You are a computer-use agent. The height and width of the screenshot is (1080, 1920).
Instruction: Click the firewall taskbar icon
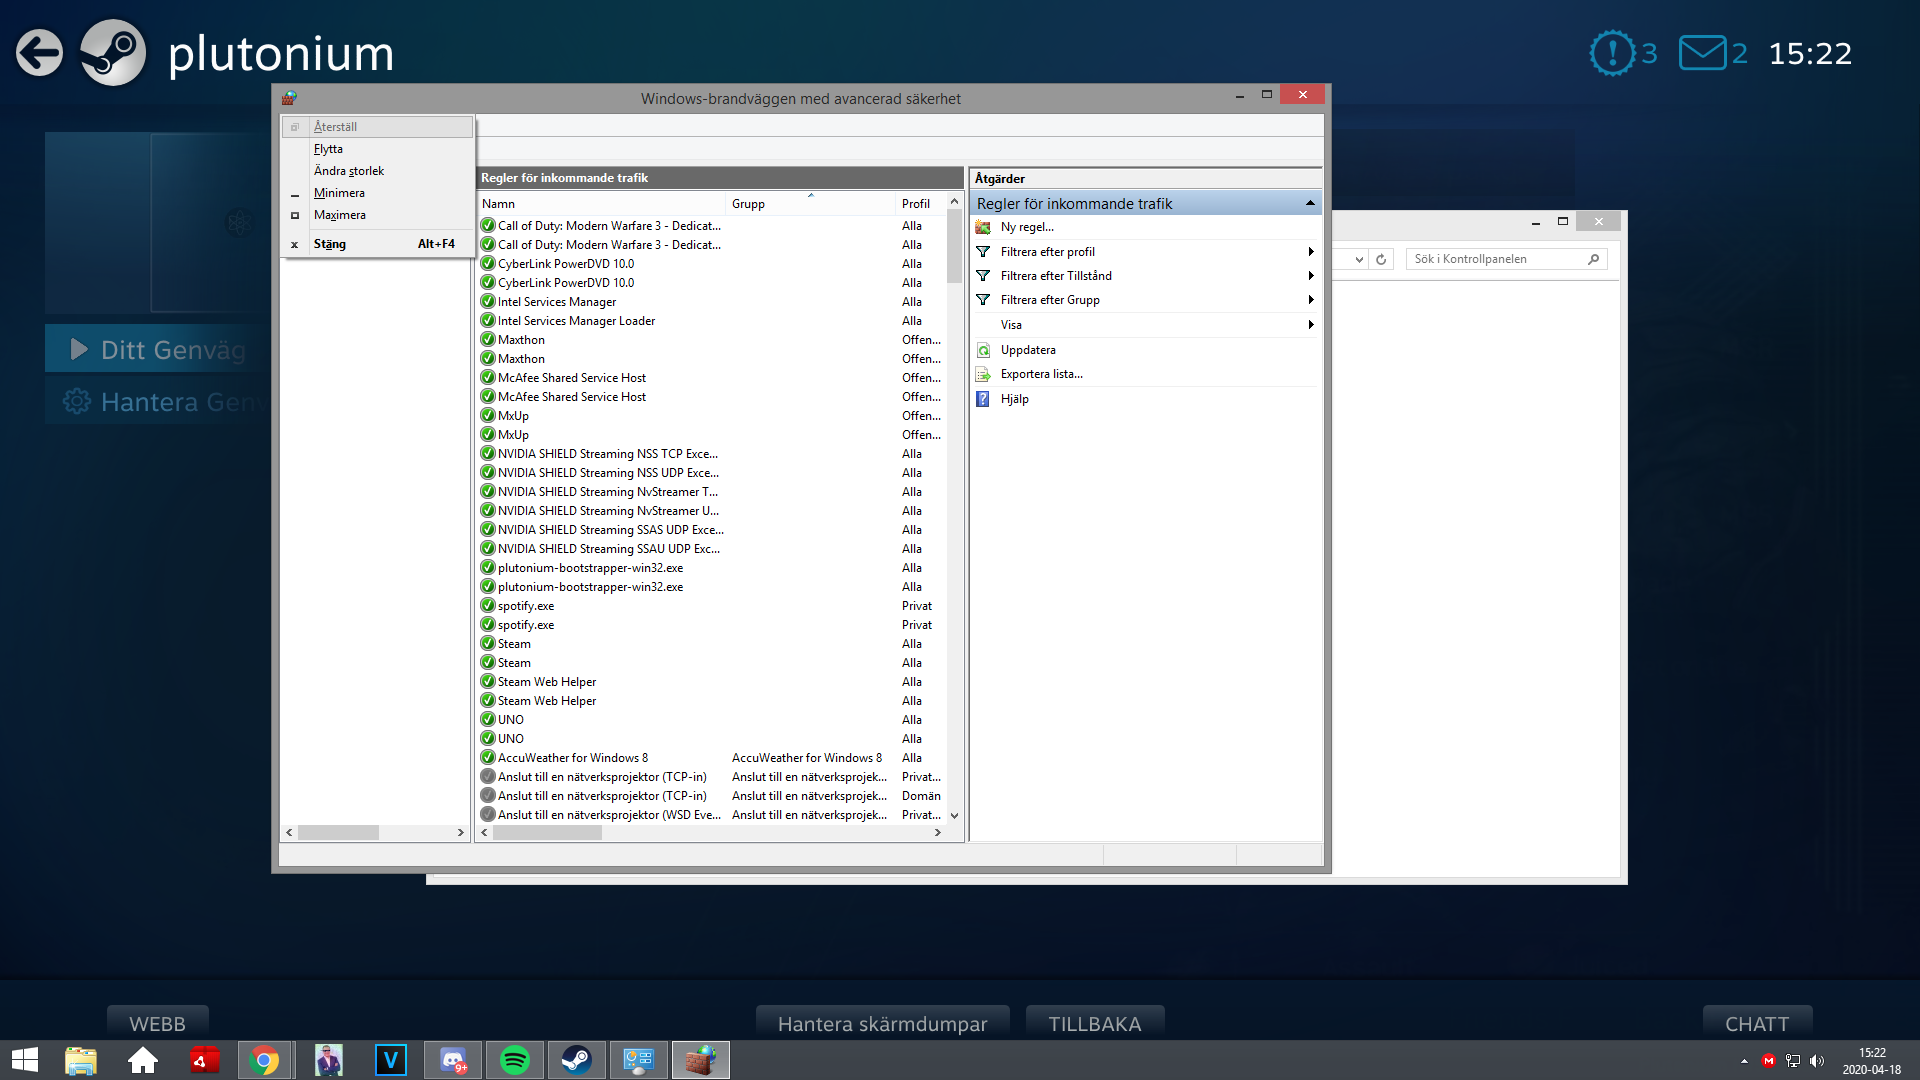[701, 1060]
